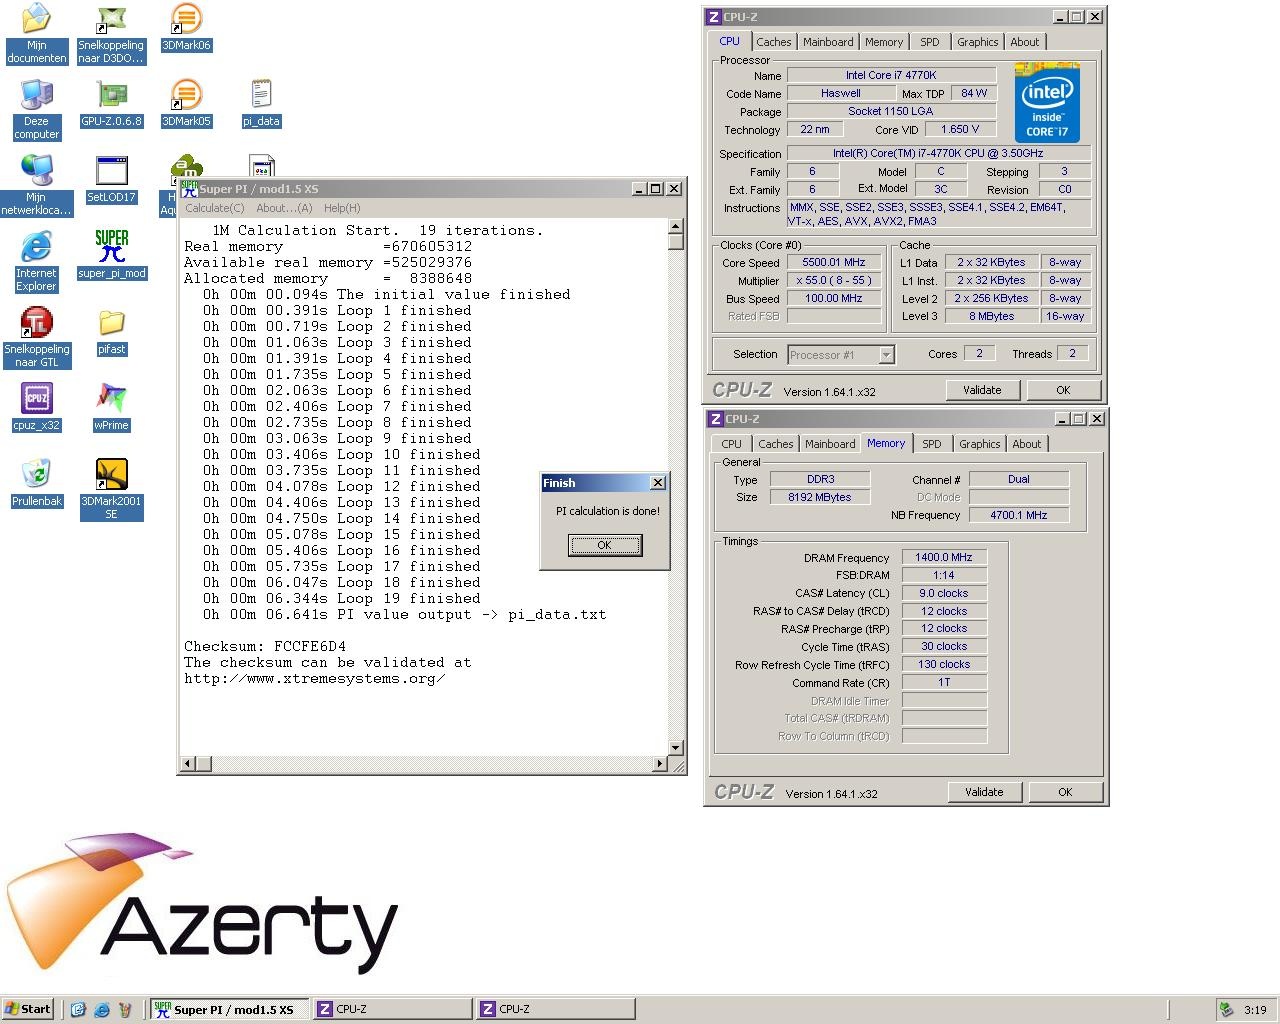Open the Mijn documenten desktop icon
1280x1024 pixels.
click(x=36, y=33)
